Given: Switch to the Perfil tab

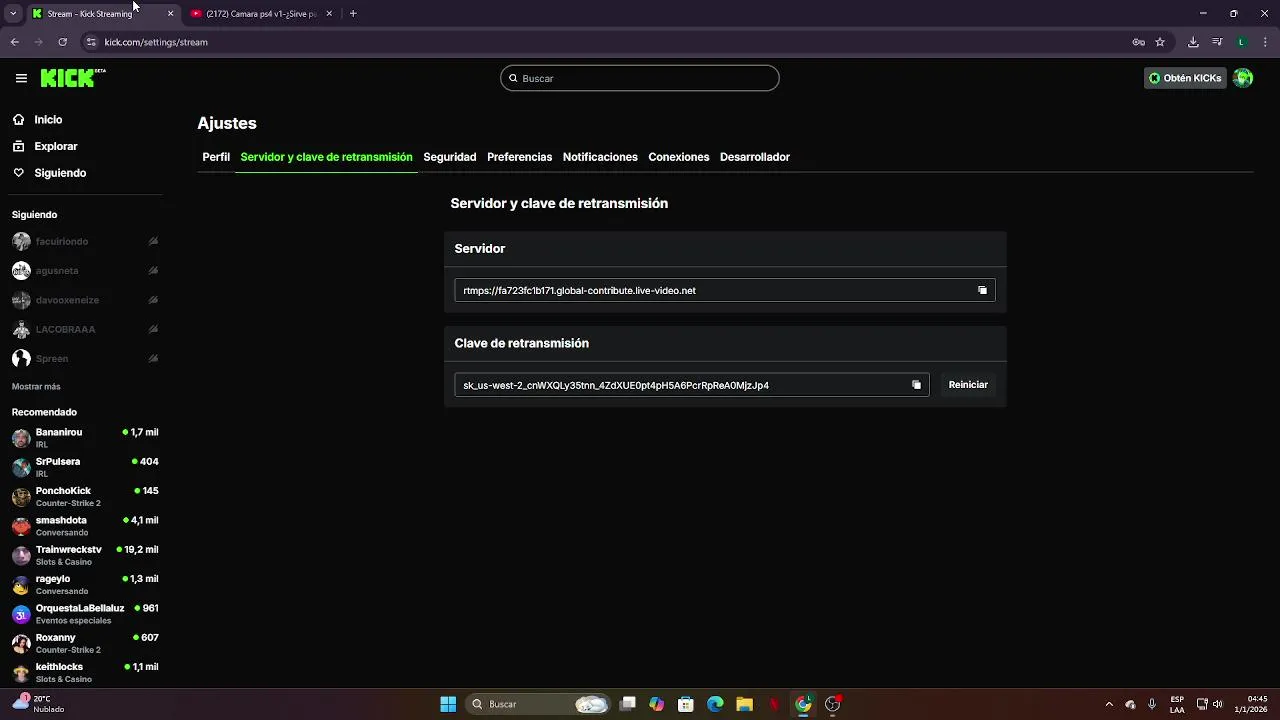Looking at the screenshot, I should (x=216, y=157).
